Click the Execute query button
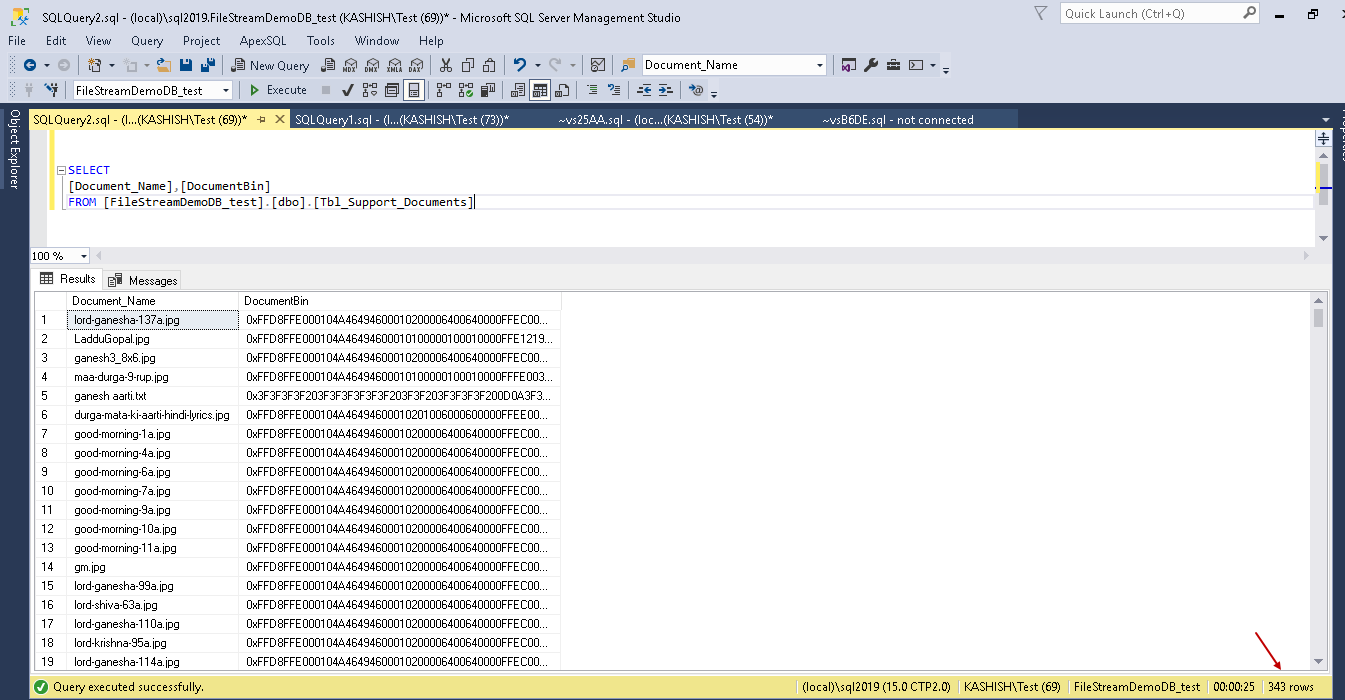The width and height of the screenshot is (1345, 700). [278, 90]
